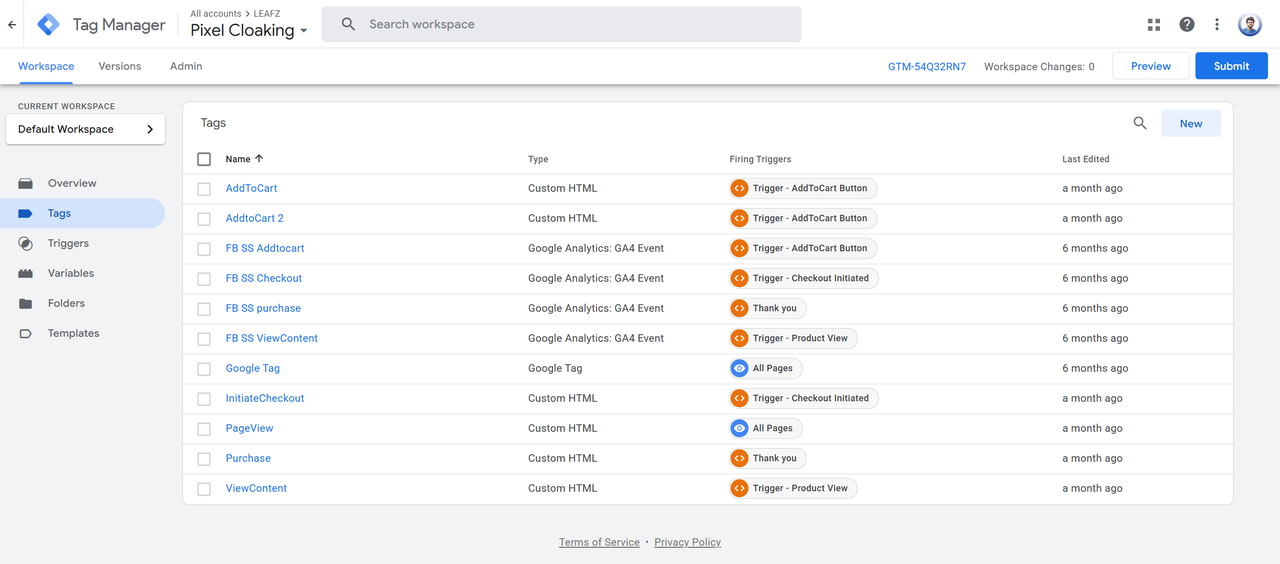Viewport: 1280px width, 564px height.
Task: Focus the Search workspace field
Action: [561, 24]
